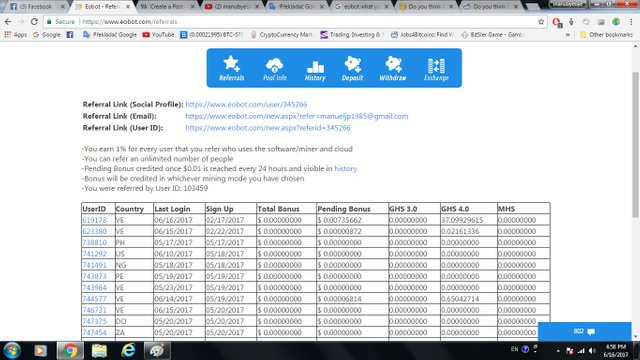The width and height of the screenshot is (640, 360).
Task: Open user 738810 profile link
Action: [94, 242]
